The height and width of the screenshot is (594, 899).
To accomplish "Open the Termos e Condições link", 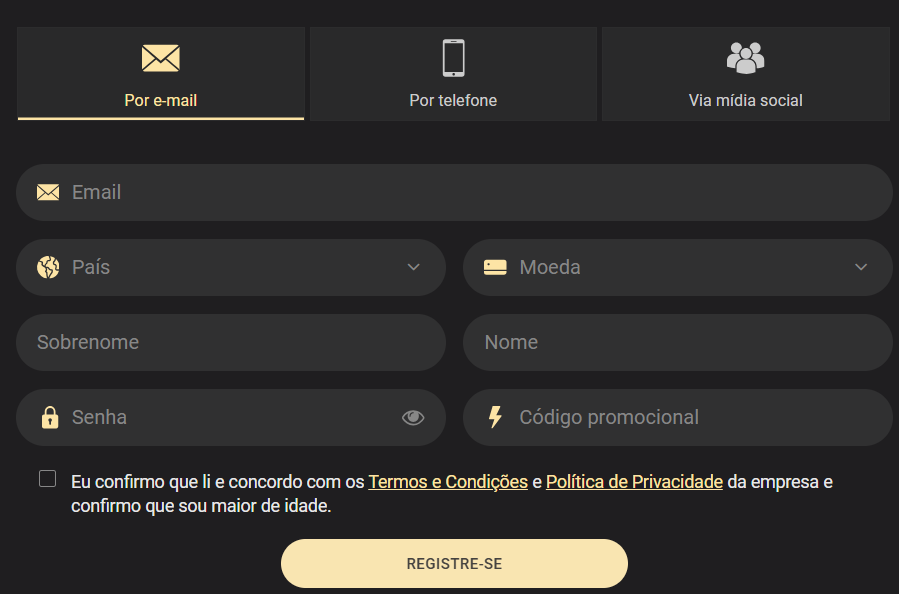I will tap(448, 482).
